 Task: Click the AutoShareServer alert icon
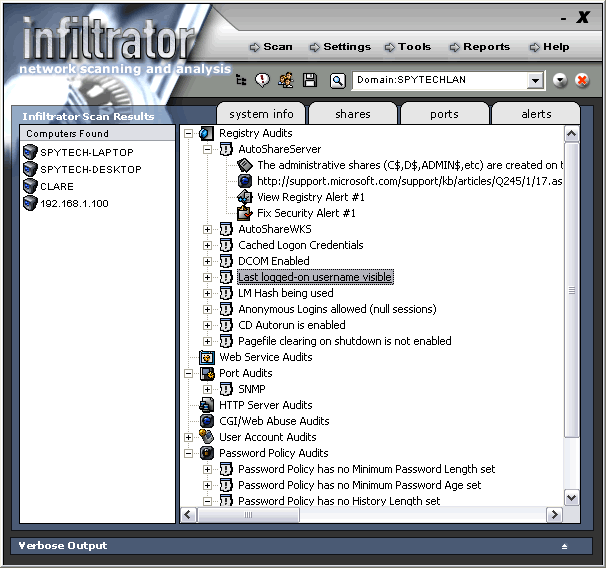click(226, 149)
